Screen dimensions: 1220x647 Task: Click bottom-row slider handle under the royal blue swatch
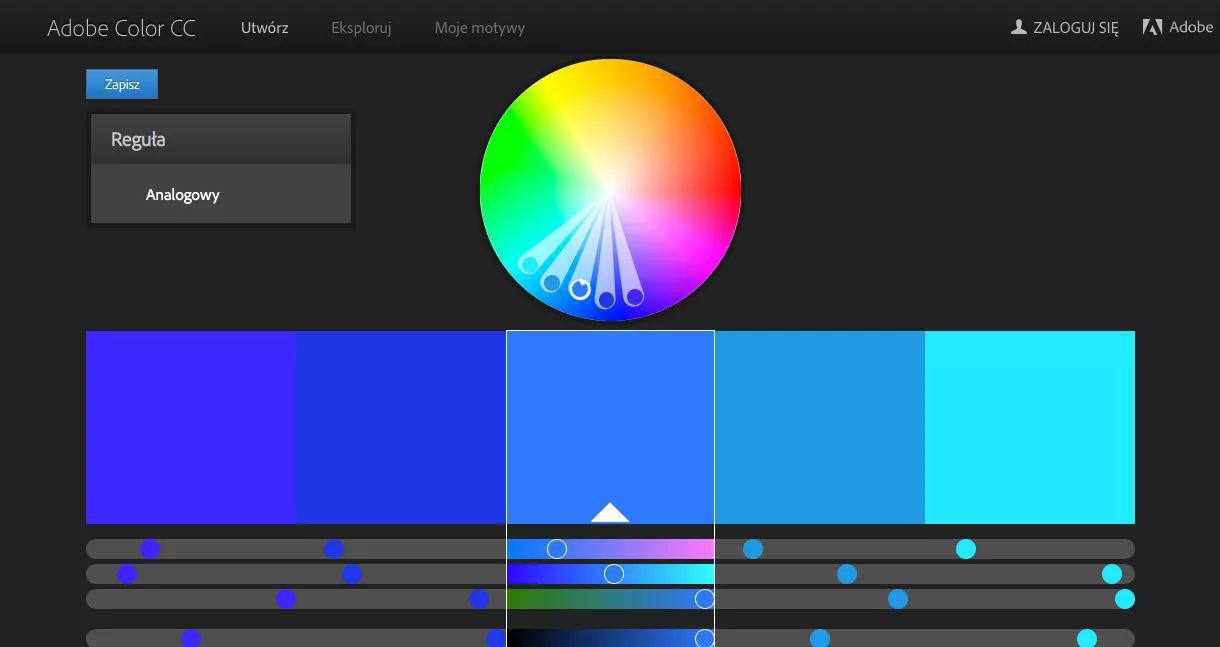pos(495,638)
